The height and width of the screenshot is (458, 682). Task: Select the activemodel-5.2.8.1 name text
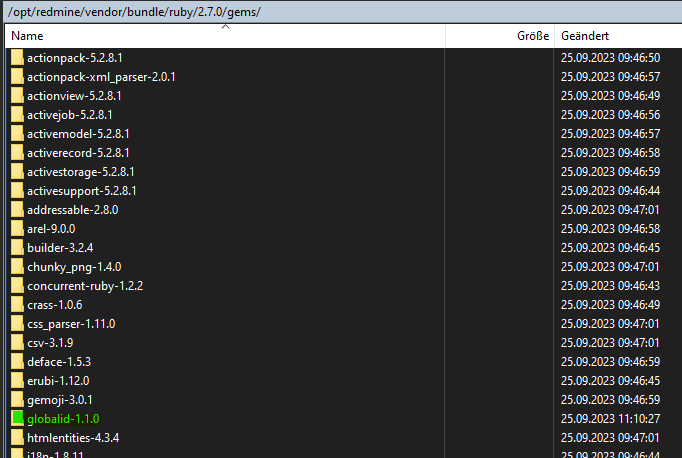click(78, 134)
